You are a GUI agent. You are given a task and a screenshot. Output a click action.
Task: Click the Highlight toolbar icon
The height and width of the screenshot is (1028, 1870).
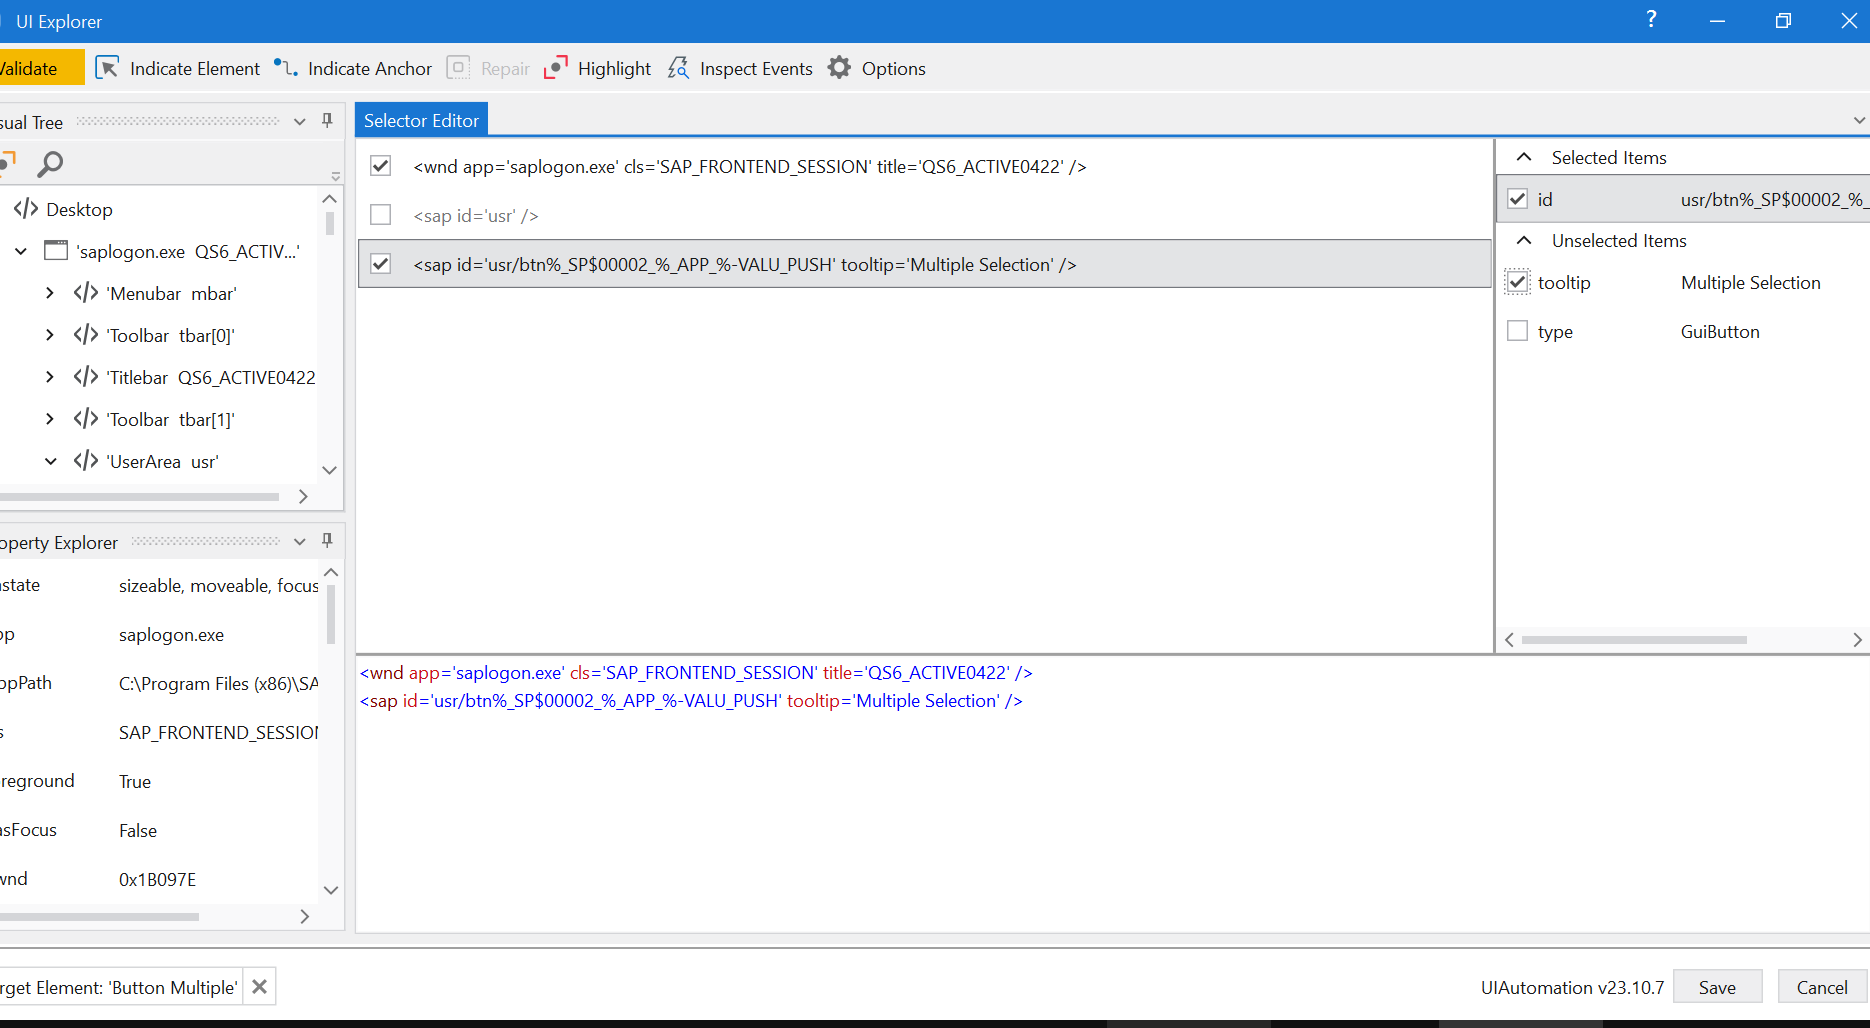click(x=556, y=67)
